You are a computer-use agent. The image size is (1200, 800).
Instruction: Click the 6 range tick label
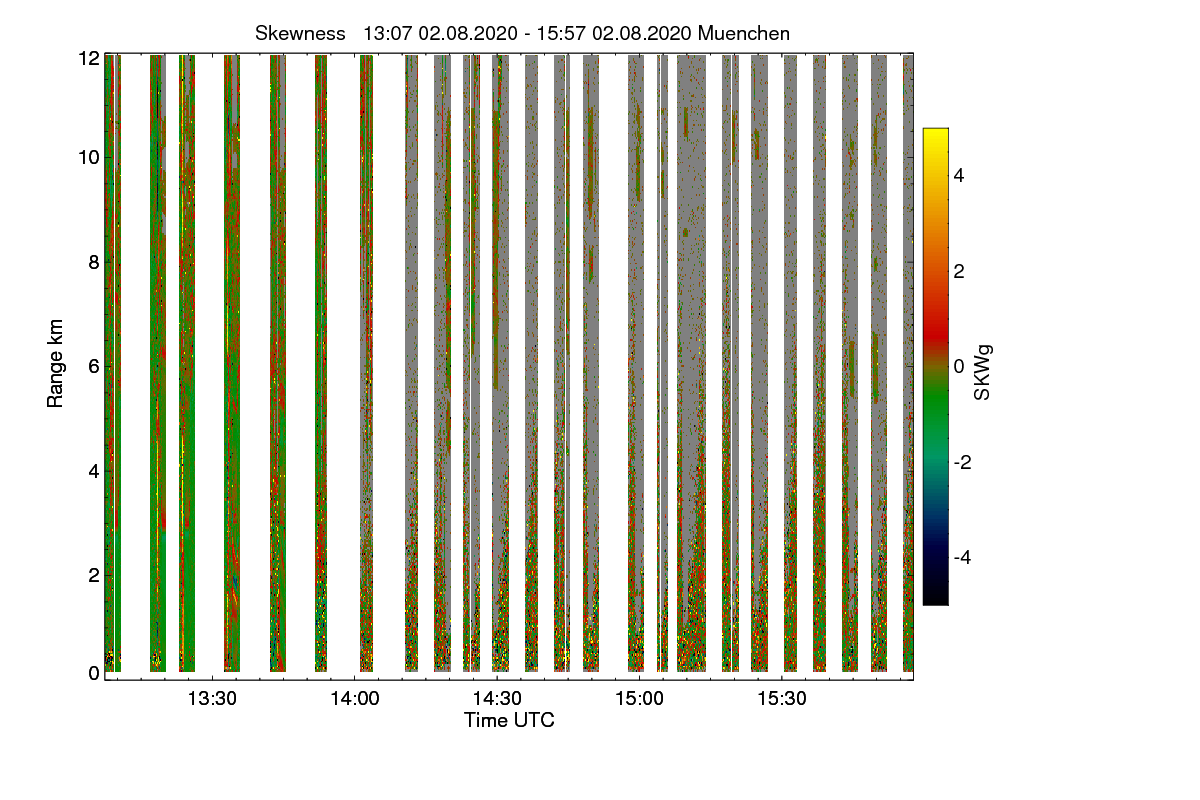point(94,366)
